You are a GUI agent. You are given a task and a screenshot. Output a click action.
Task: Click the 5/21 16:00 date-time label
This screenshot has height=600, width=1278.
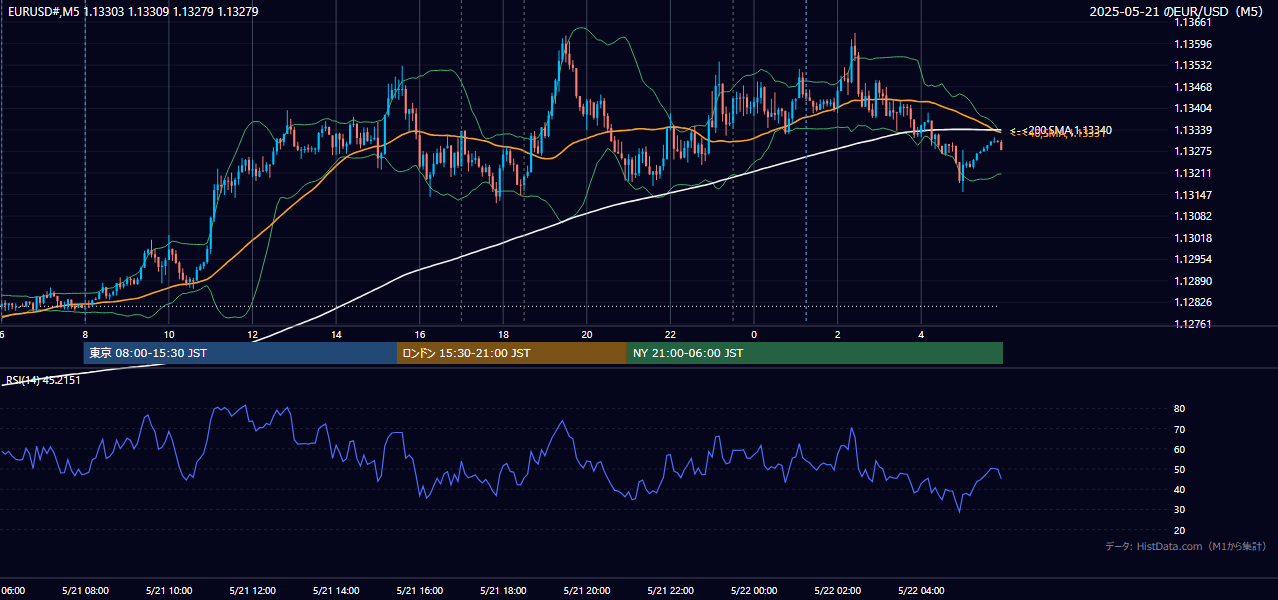(420, 591)
